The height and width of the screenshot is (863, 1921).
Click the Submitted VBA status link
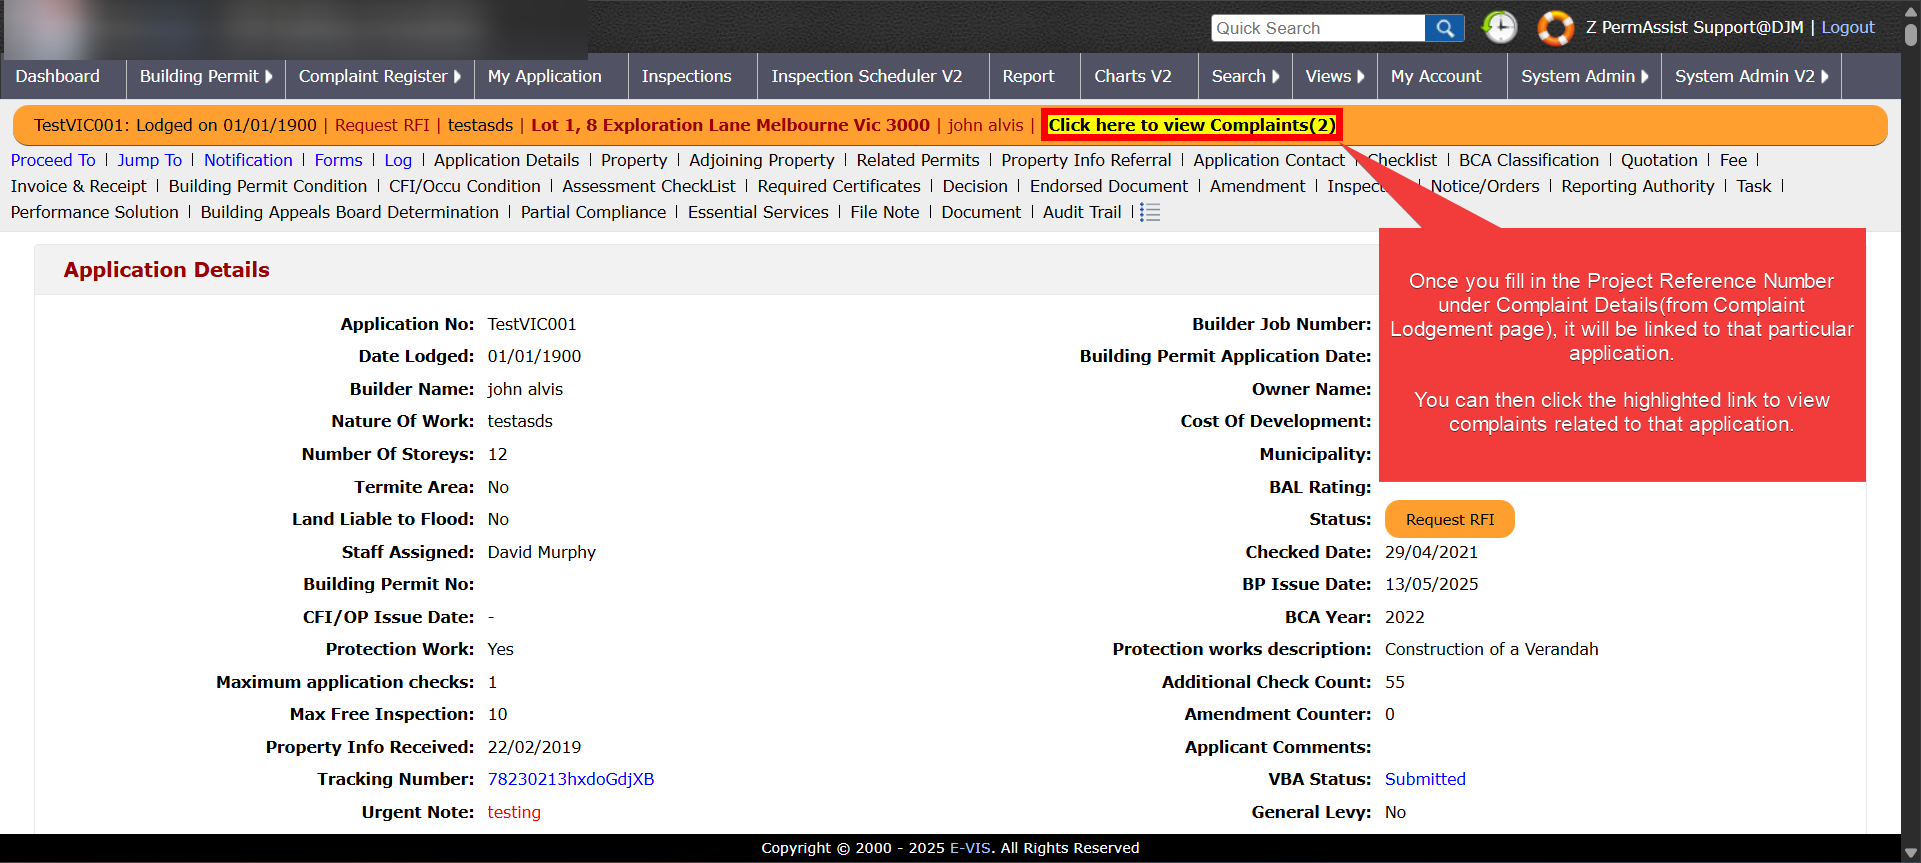[x=1424, y=779]
